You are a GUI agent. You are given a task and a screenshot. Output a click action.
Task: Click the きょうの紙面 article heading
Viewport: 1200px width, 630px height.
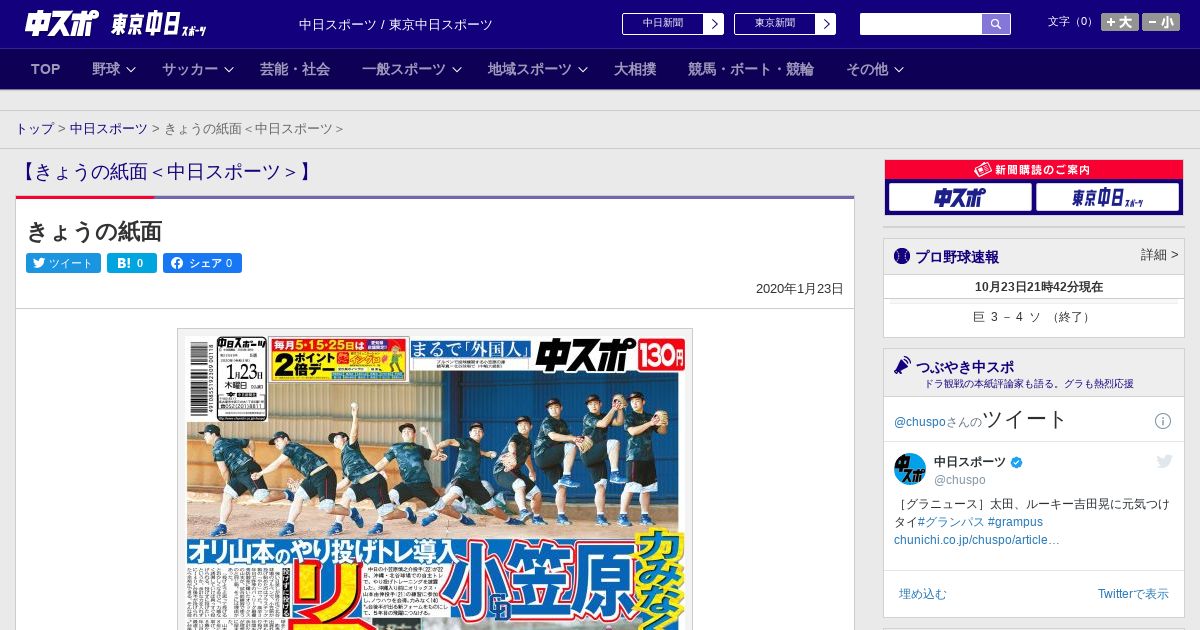94,231
